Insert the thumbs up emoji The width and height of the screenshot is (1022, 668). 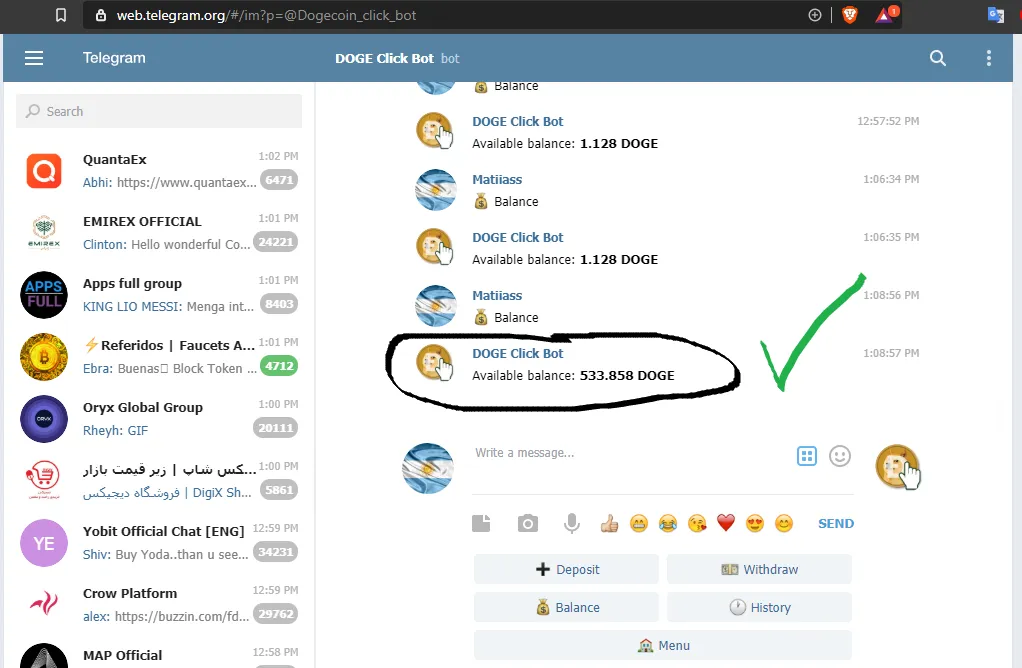pyautogui.click(x=609, y=523)
